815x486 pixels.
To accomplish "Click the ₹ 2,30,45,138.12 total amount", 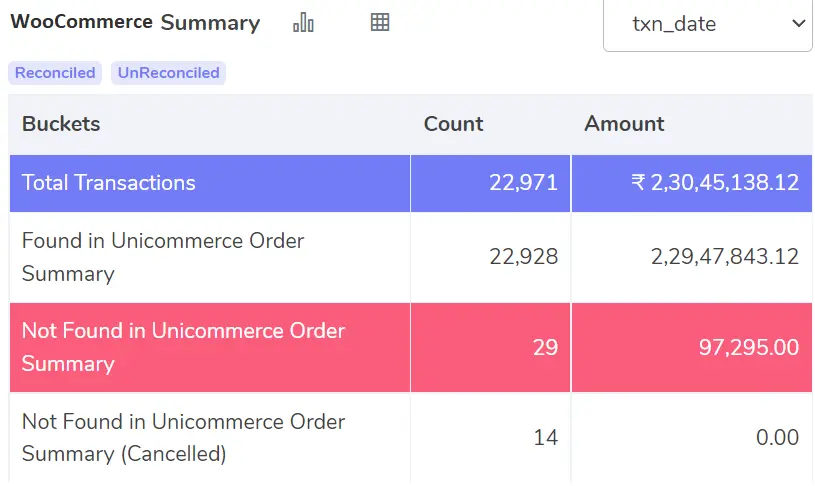I will pyautogui.click(x=715, y=183).
